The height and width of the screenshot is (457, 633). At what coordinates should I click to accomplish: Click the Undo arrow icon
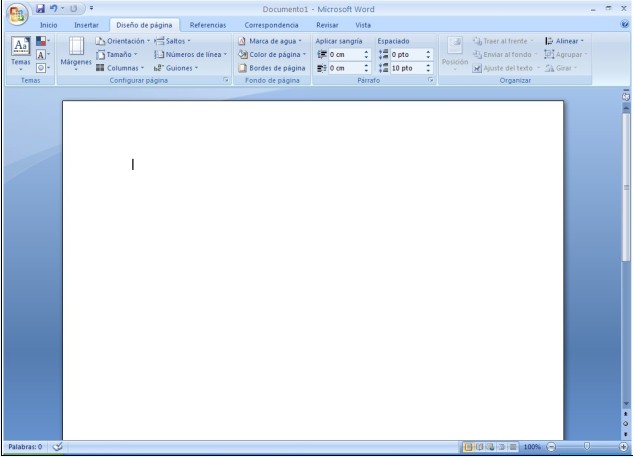(55, 9)
